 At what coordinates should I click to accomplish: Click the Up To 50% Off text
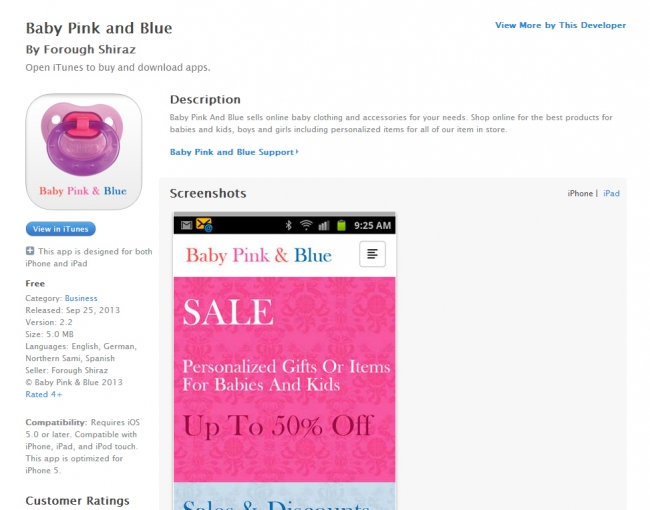coord(278,426)
